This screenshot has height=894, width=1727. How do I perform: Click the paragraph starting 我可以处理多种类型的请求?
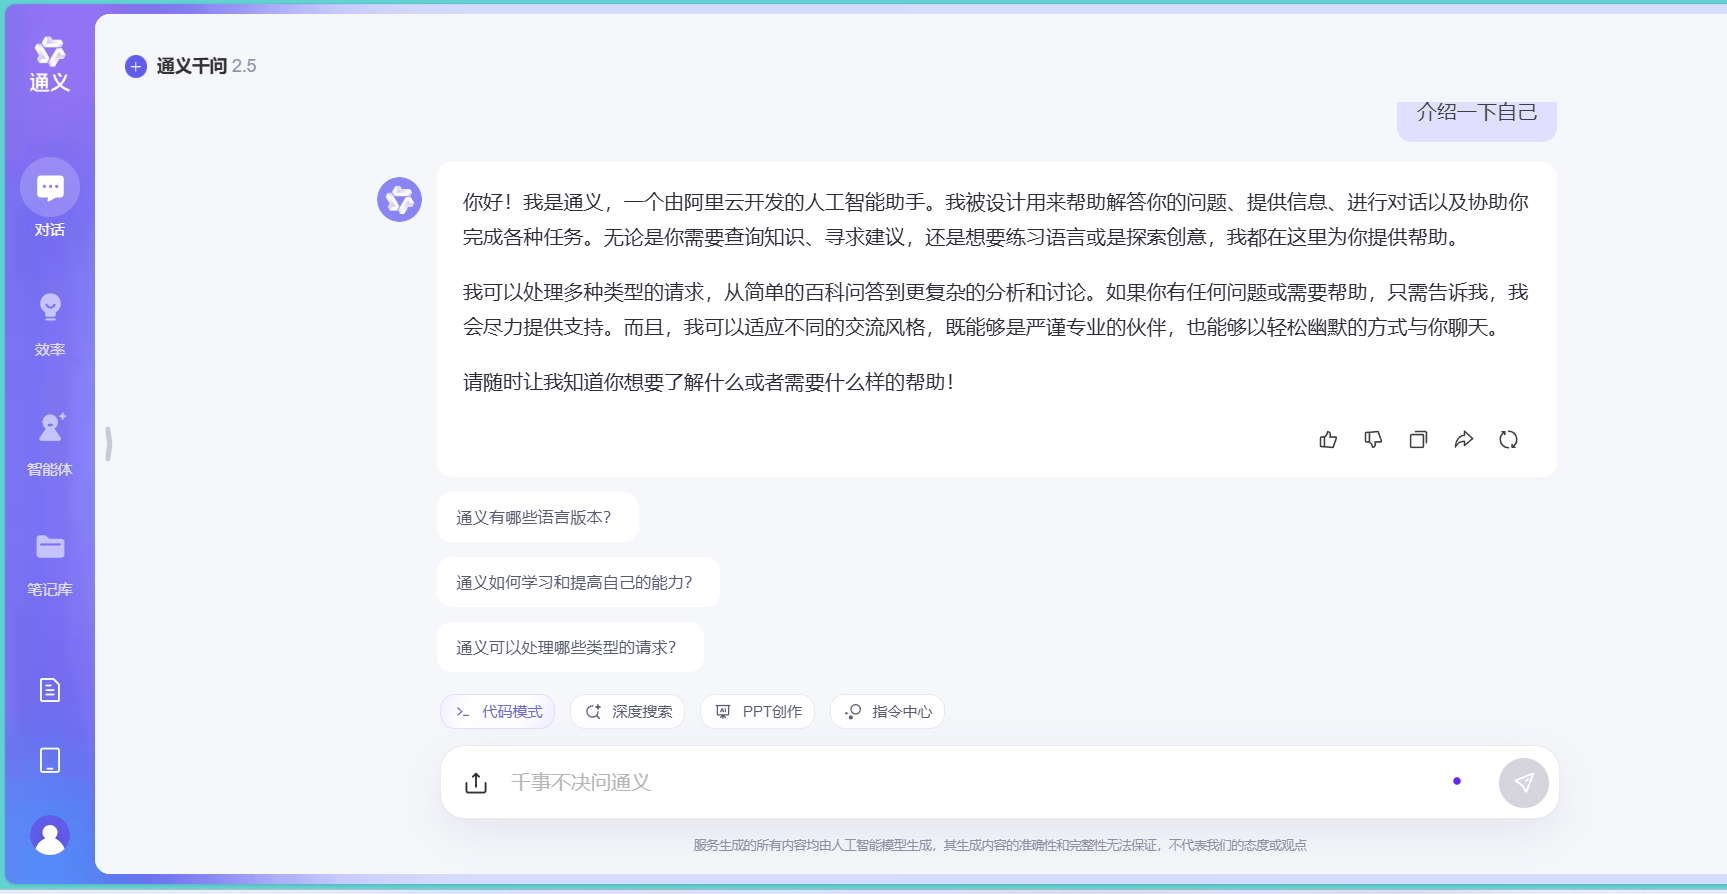pos(996,310)
